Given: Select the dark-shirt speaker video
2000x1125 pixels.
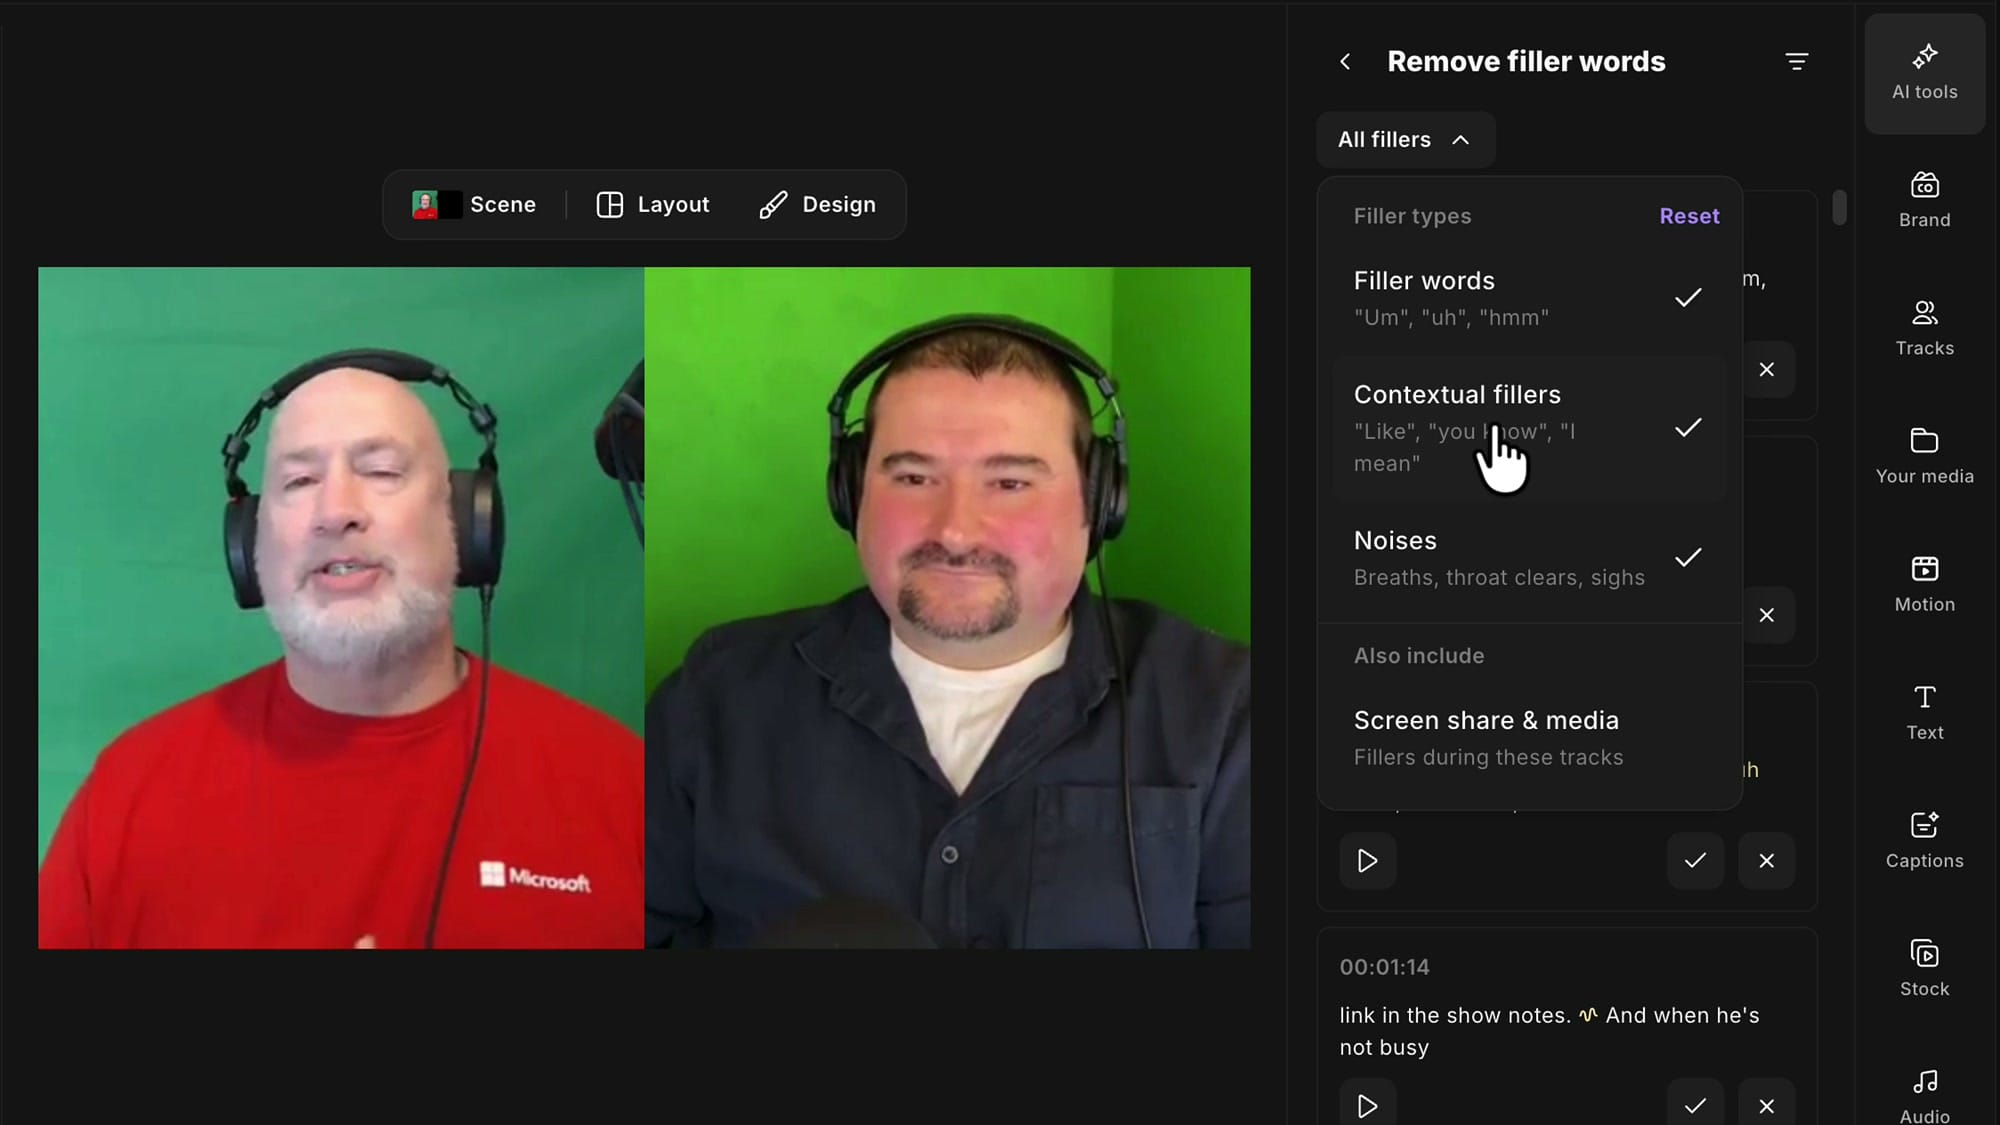Looking at the screenshot, I should click(947, 608).
